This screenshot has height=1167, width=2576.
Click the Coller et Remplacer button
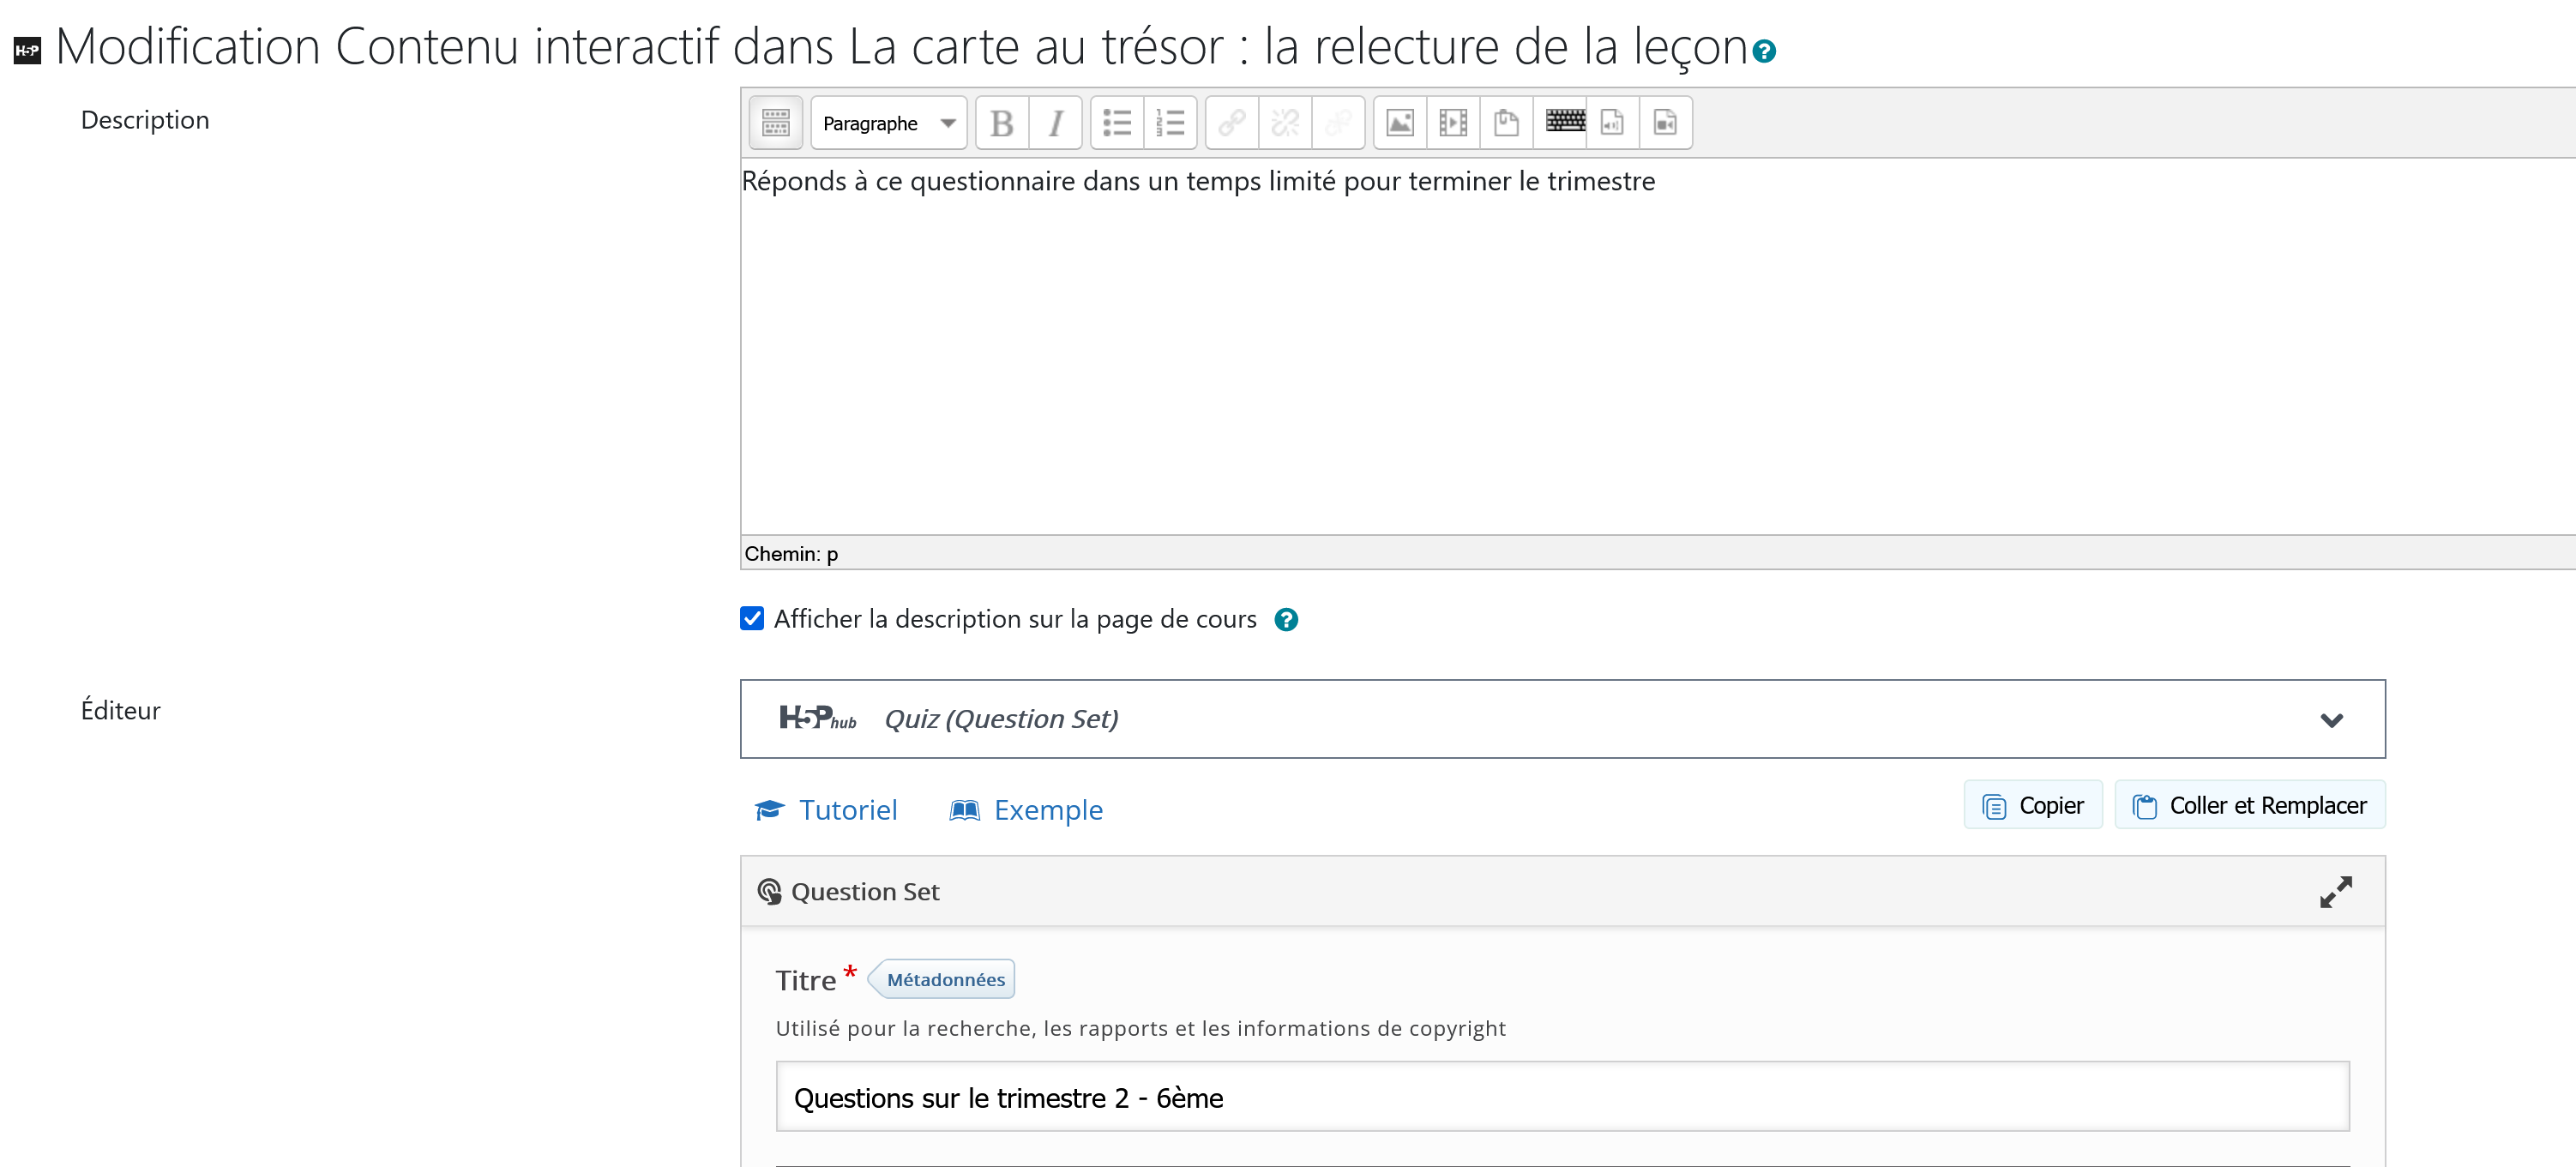point(2249,805)
